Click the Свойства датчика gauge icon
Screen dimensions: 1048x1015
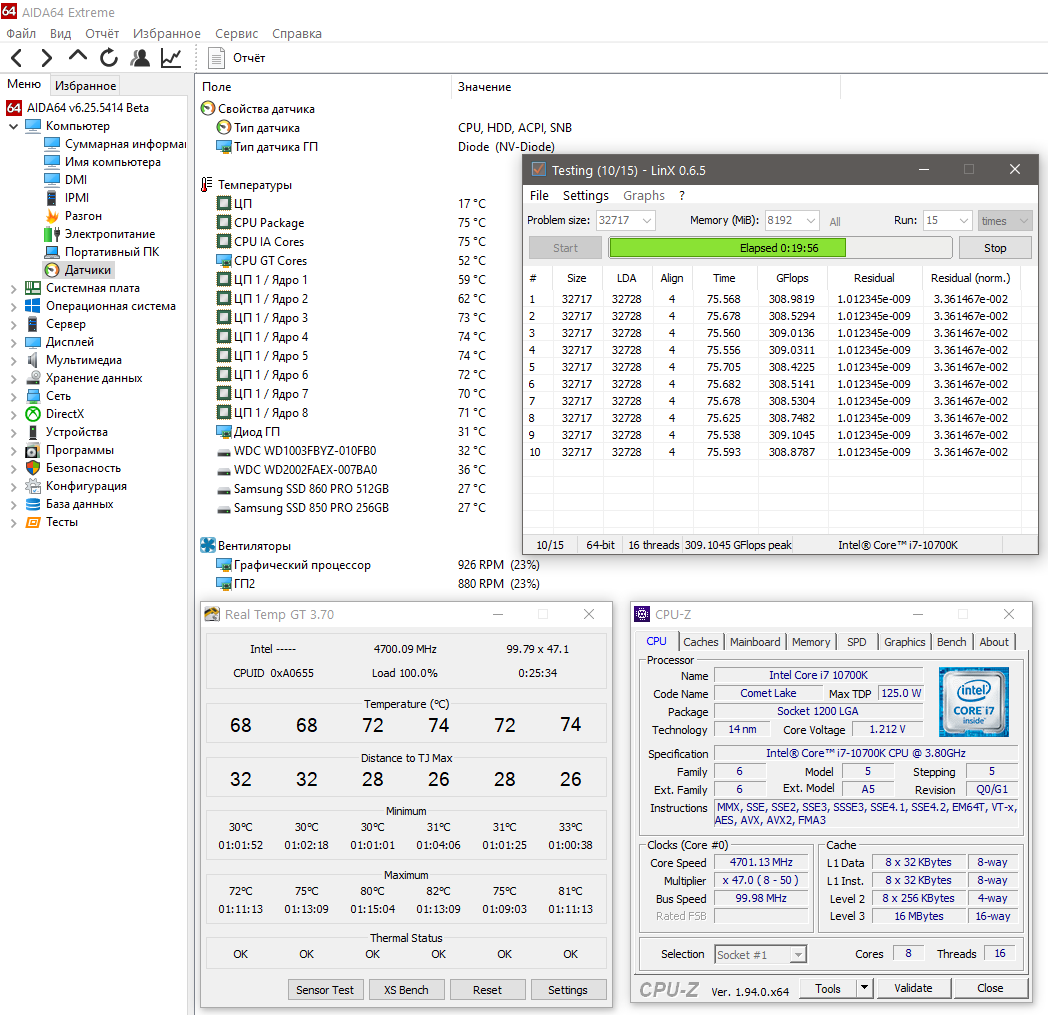[x=208, y=108]
